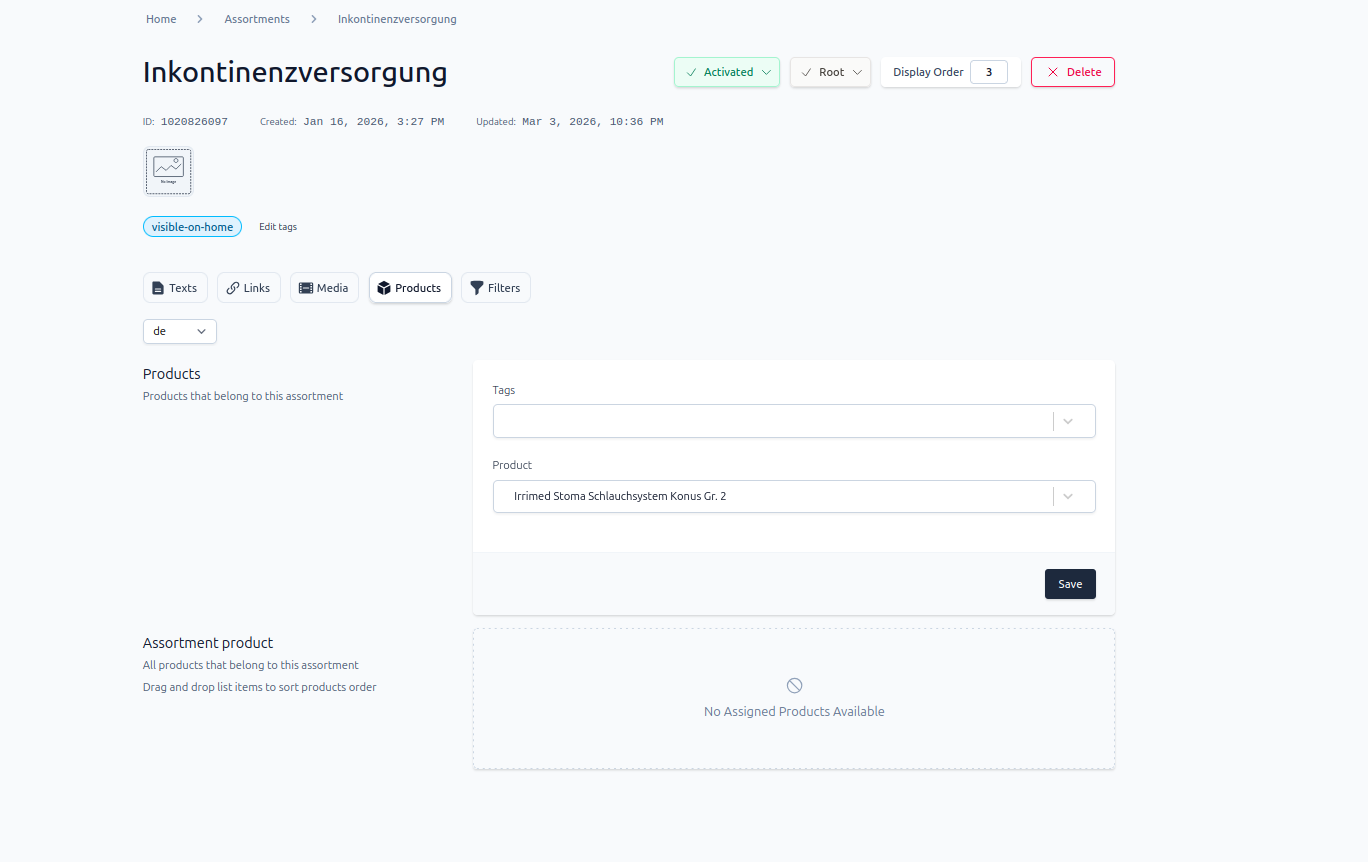Screen dimensions: 1368x862
Task: Open the Root dropdown
Action: point(830,72)
